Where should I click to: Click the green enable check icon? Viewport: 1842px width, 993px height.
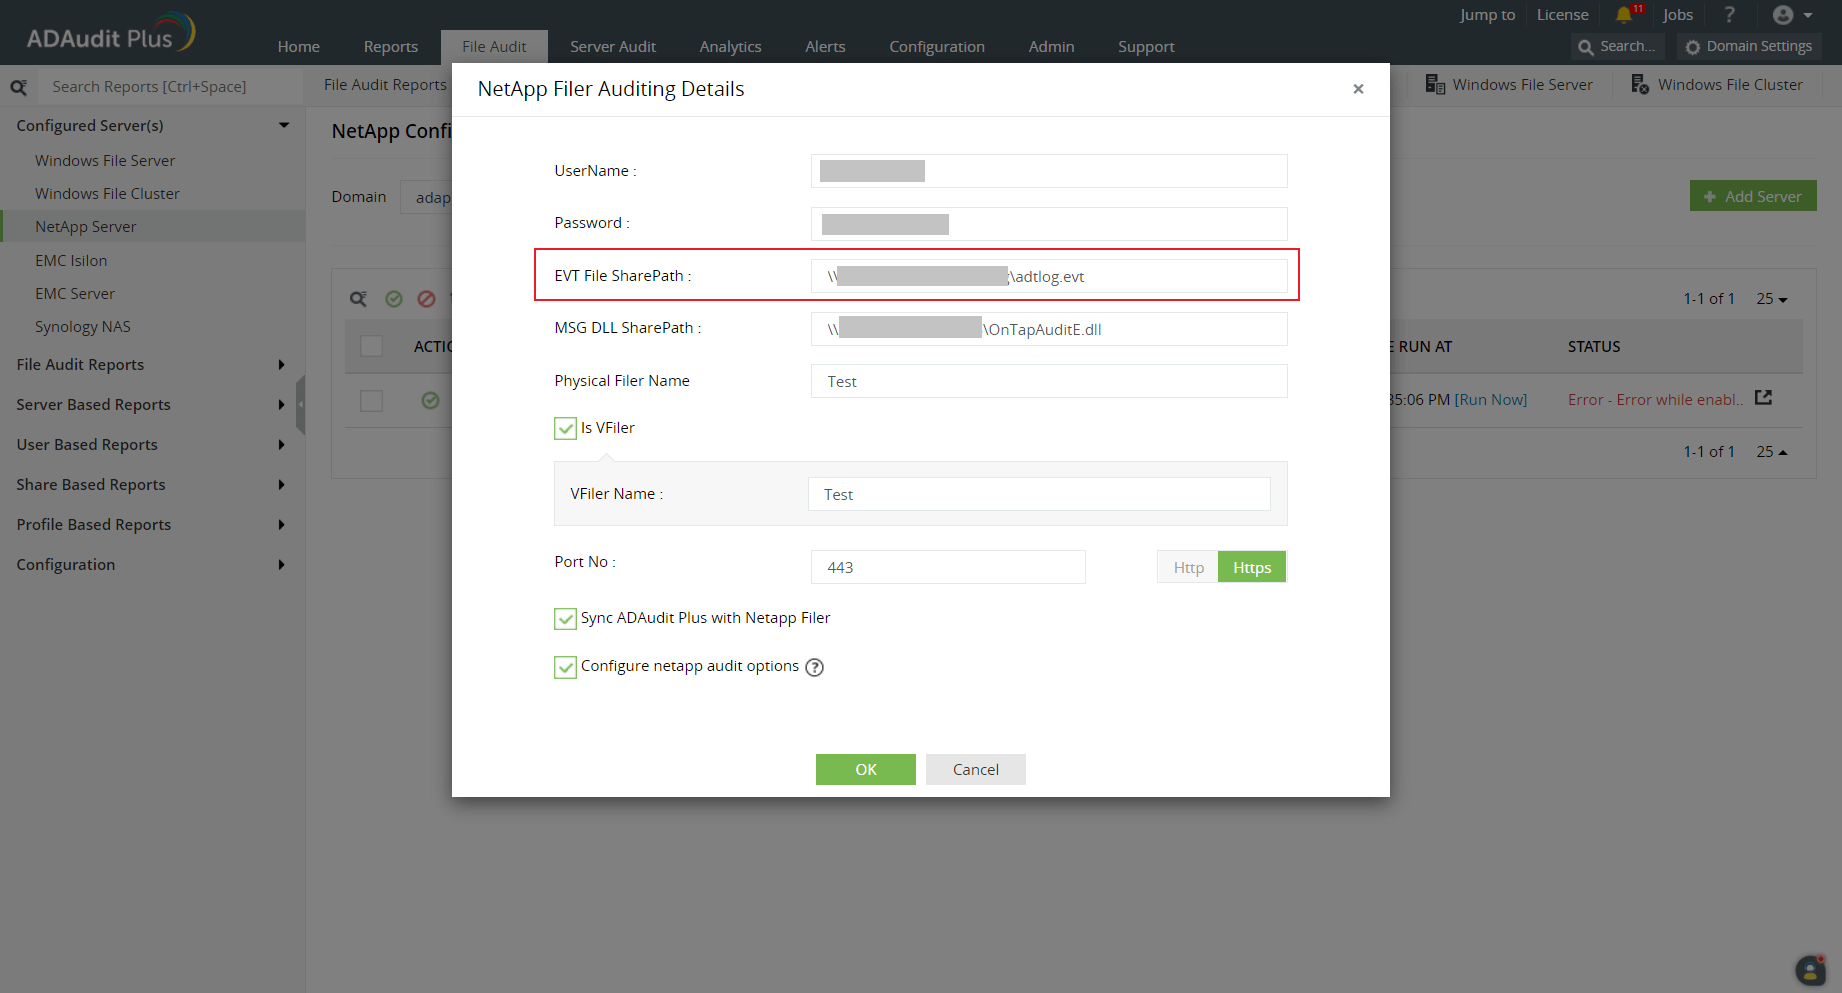coord(394,299)
